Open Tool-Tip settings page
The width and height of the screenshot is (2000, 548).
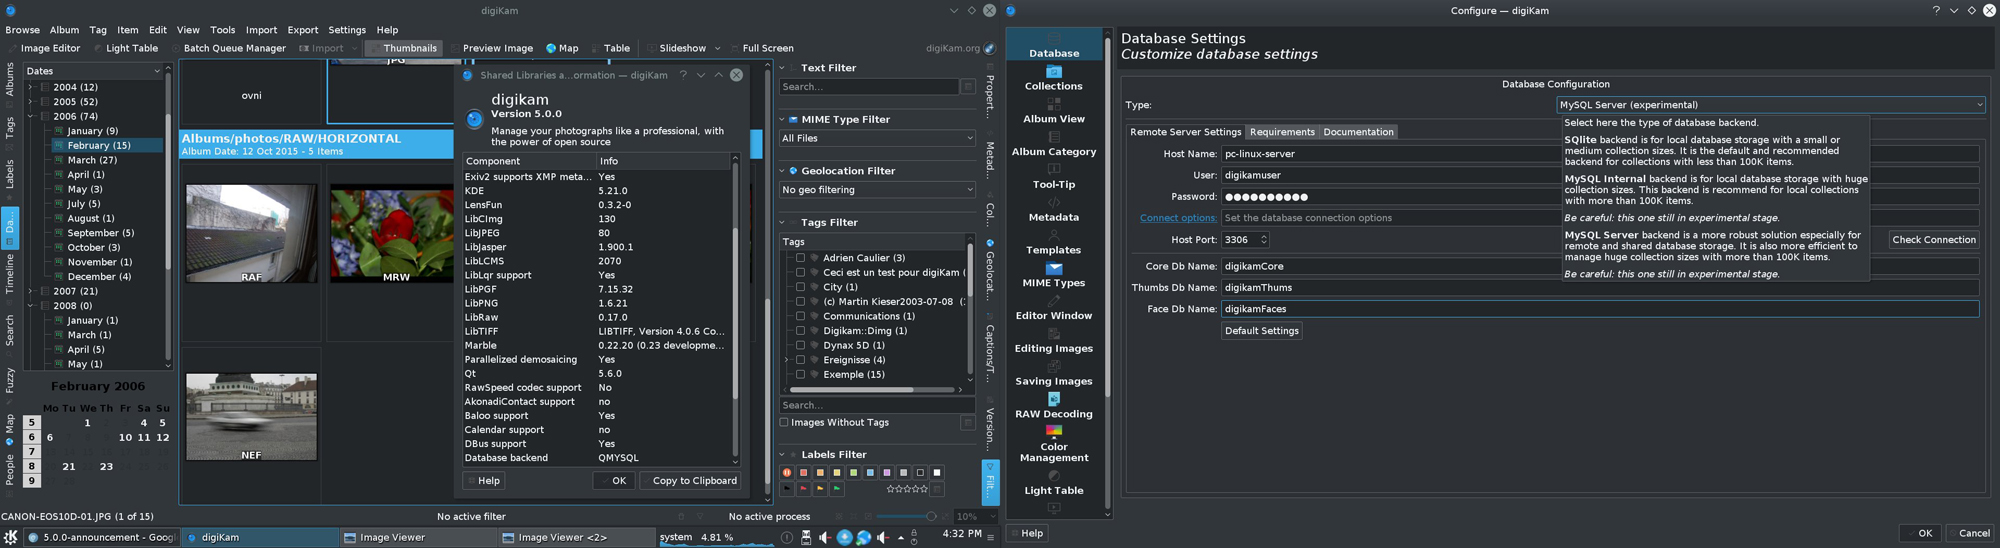pyautogui.click(x=1053, y=178)
